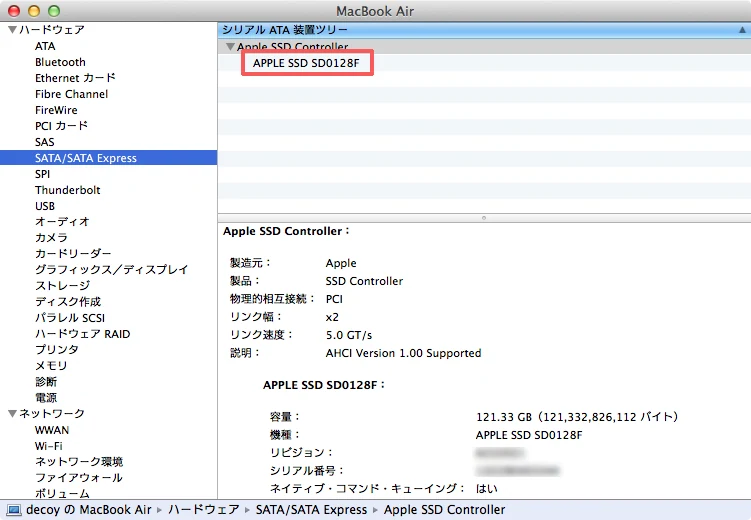
Task: Click the シリアル番号 label
Action: pos(307,471)
